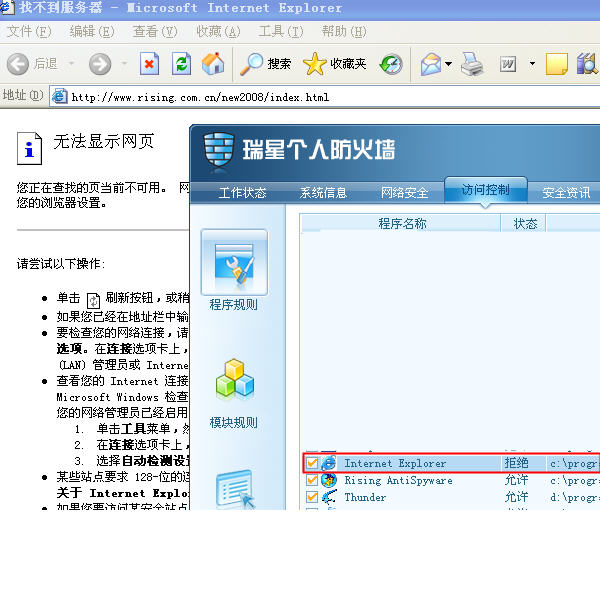
Task: Sort by 程序名称 column header
Action: coord(401,223)
